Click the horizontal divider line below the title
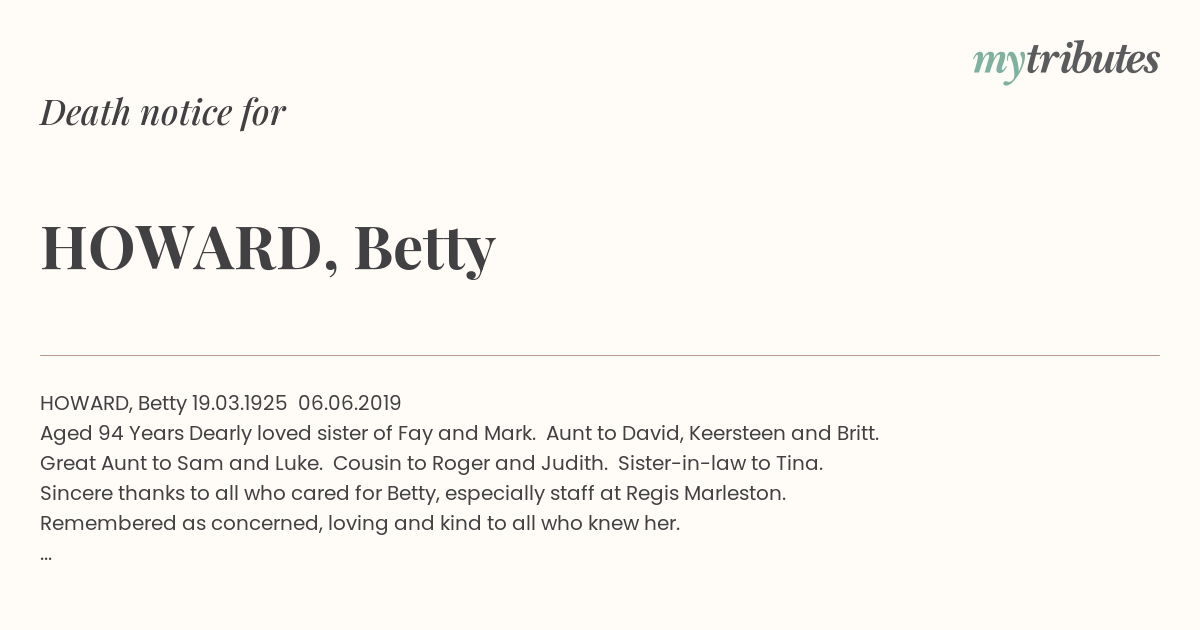Screen dimensions: 1200x630 (x=600, y=355)
